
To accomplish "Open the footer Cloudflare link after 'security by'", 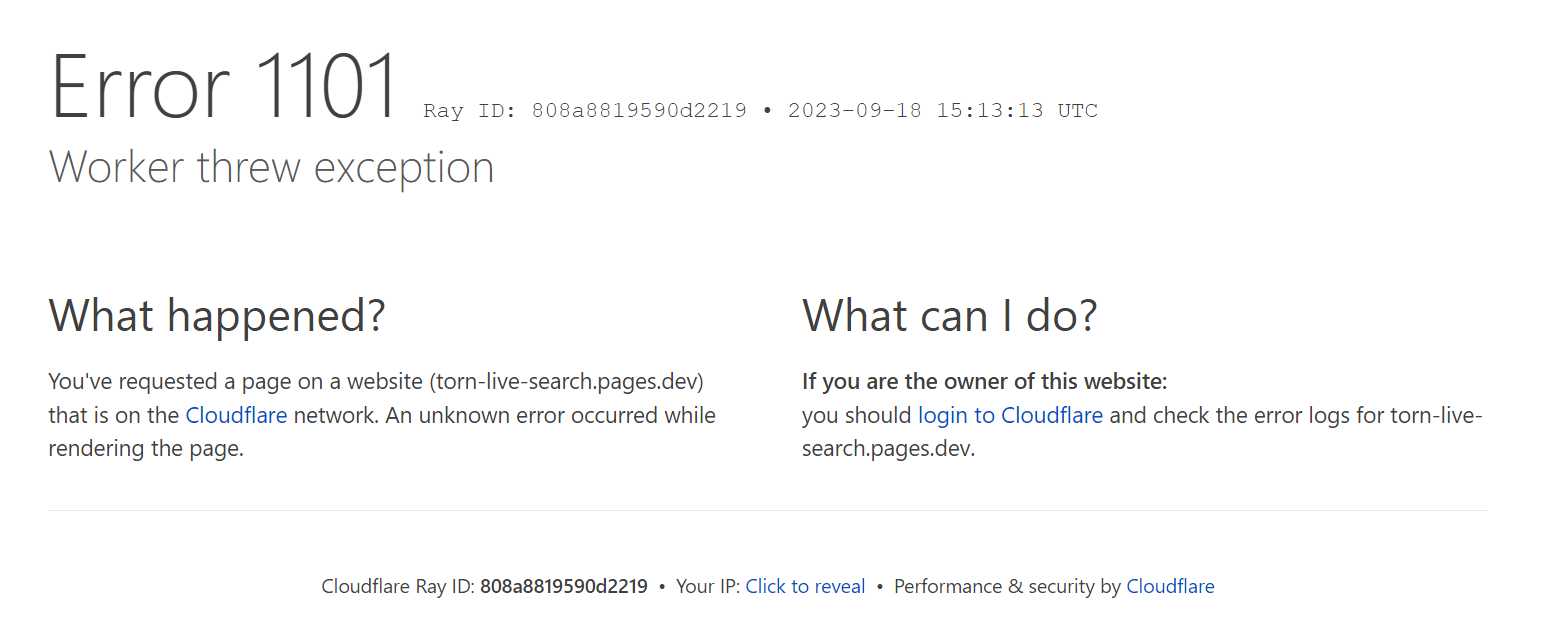I will (1170, 587).
